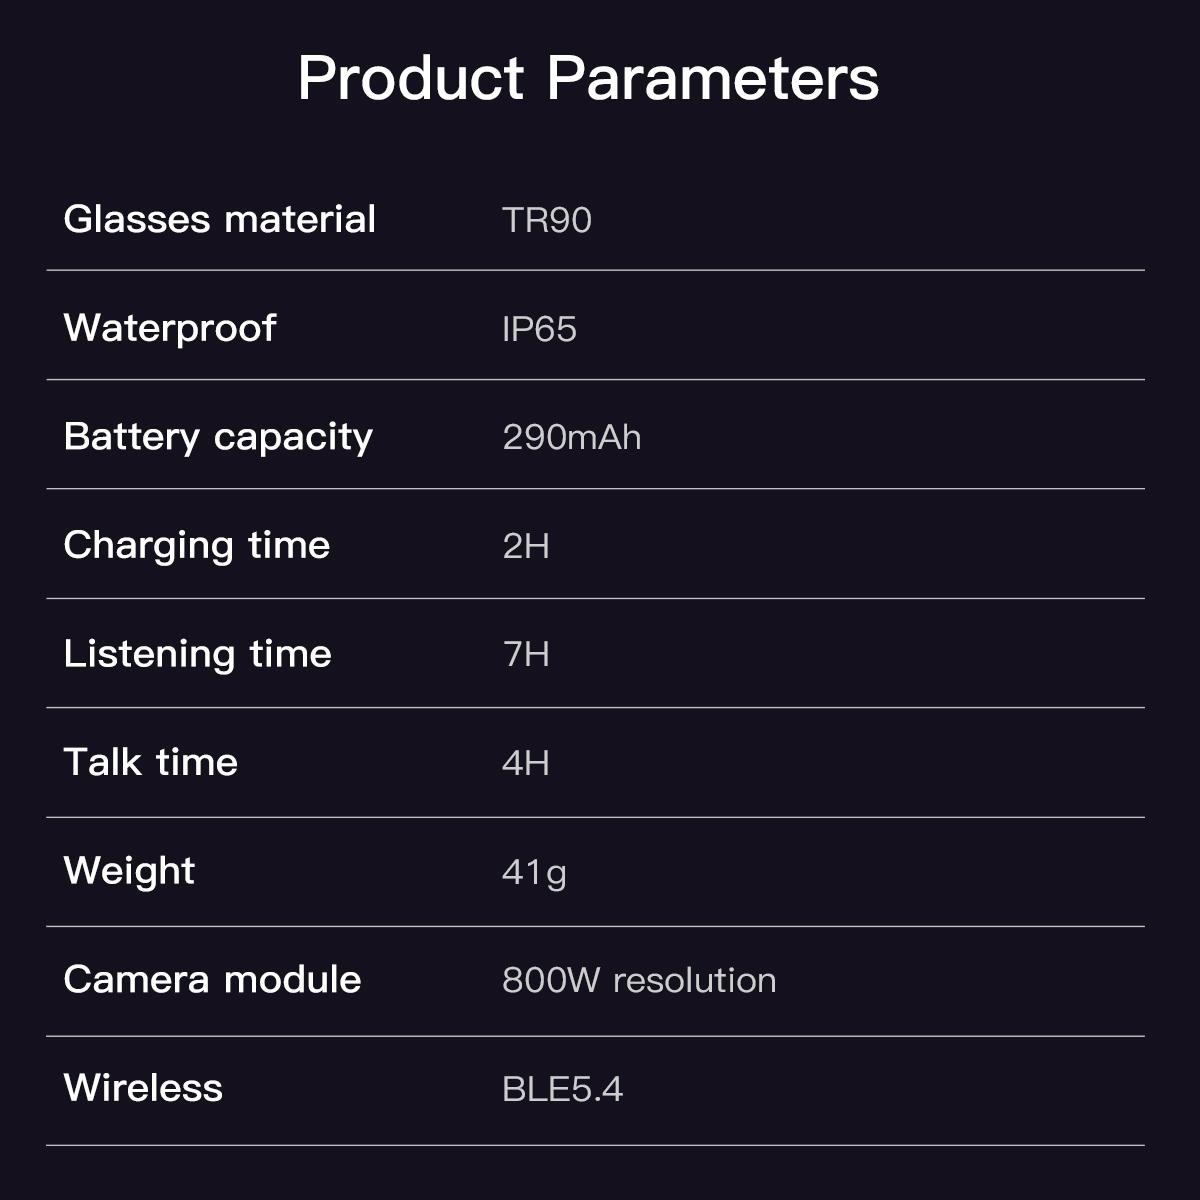Click the Glasses material label
This screenshot has width=1200, height=1200.
tap(219, 219)
